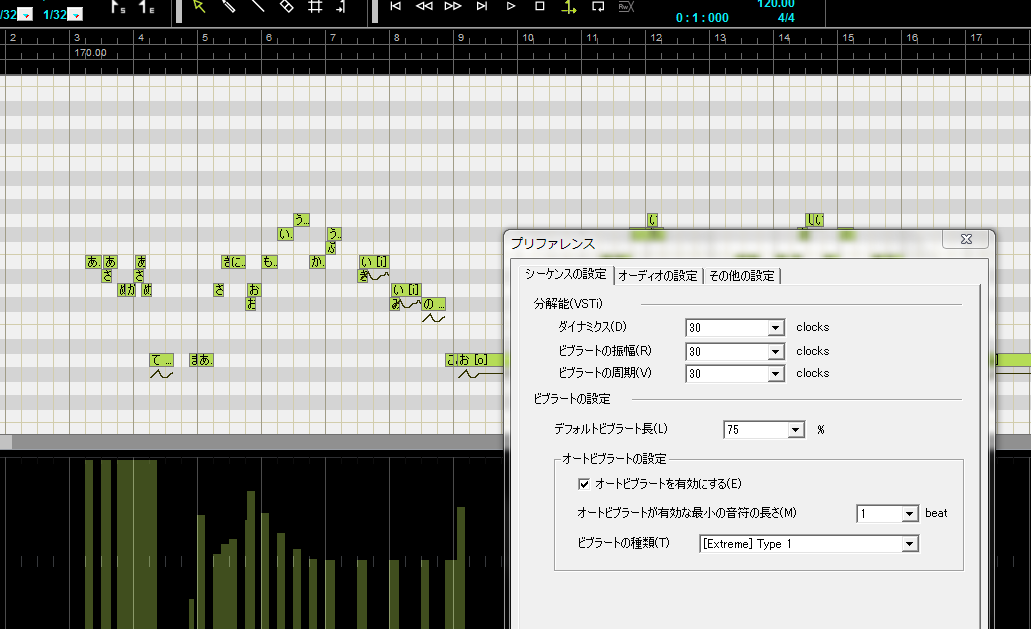Screen dimensions: 1031x629
Task: Click measure 5 on the ruler
Action: point(204,37)
